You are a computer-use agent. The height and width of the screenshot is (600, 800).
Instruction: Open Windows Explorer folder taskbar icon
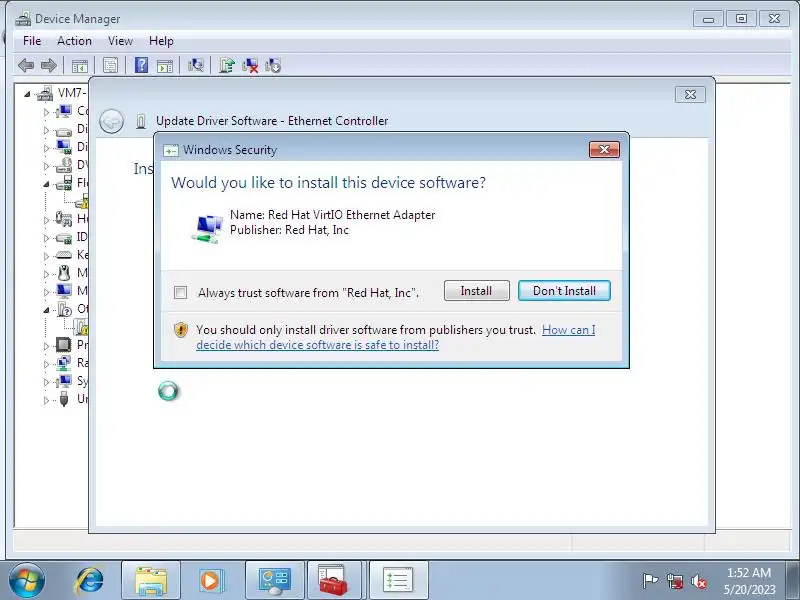tap(151, 580)
